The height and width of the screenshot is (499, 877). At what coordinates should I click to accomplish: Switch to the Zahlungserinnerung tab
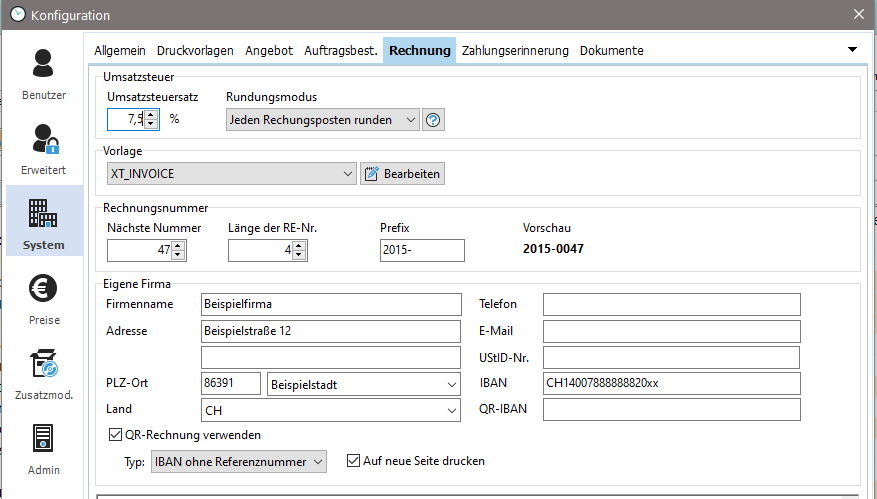pos(515,50)
